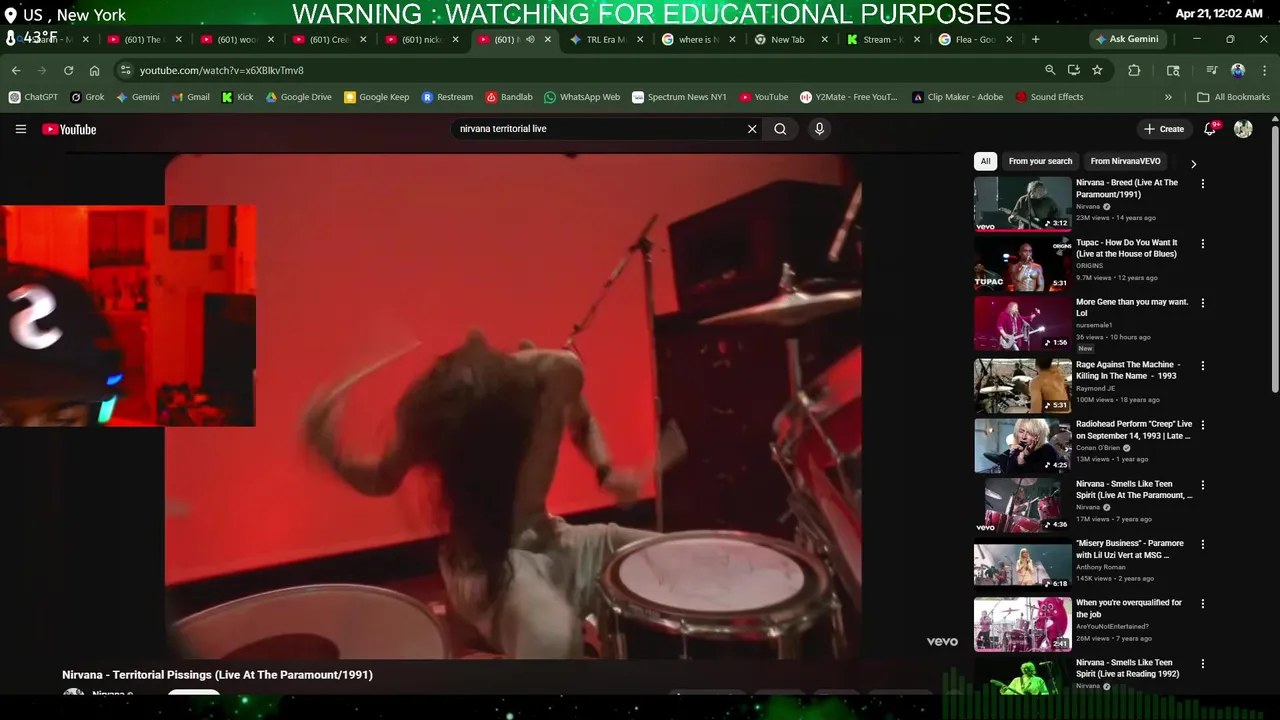The height and width of the screenshot is (720, 1280).
Task: Open options for Radiohead Creep Live video
Action: click(x=1202, y=425)
